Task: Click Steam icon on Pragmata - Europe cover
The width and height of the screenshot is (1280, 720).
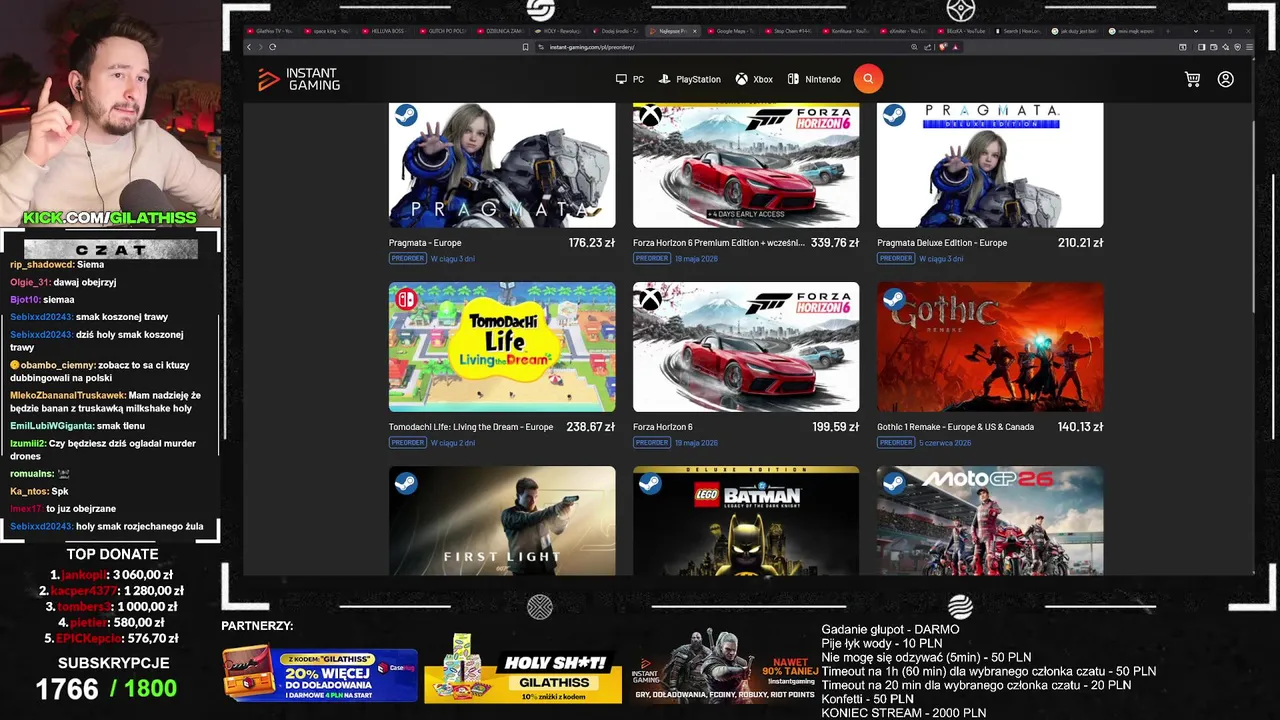Action: pos(405,116)
